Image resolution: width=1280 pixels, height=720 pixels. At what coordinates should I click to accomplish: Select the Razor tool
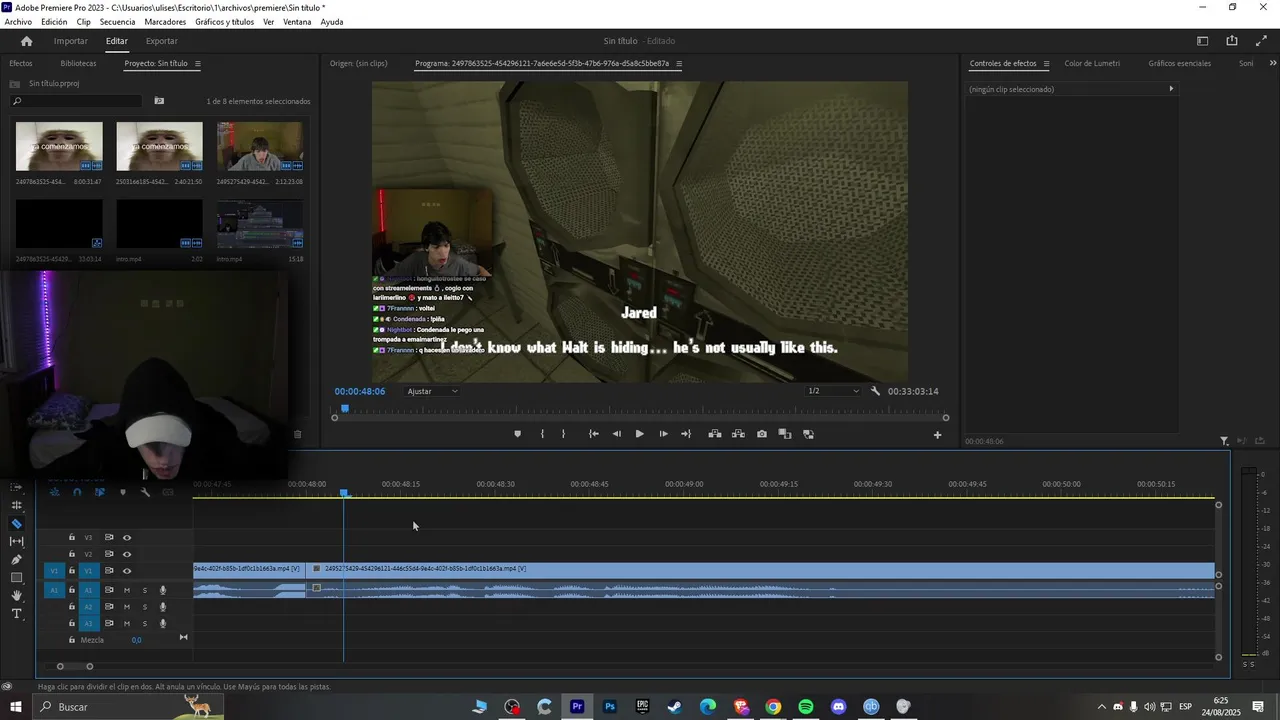point(16,524)
